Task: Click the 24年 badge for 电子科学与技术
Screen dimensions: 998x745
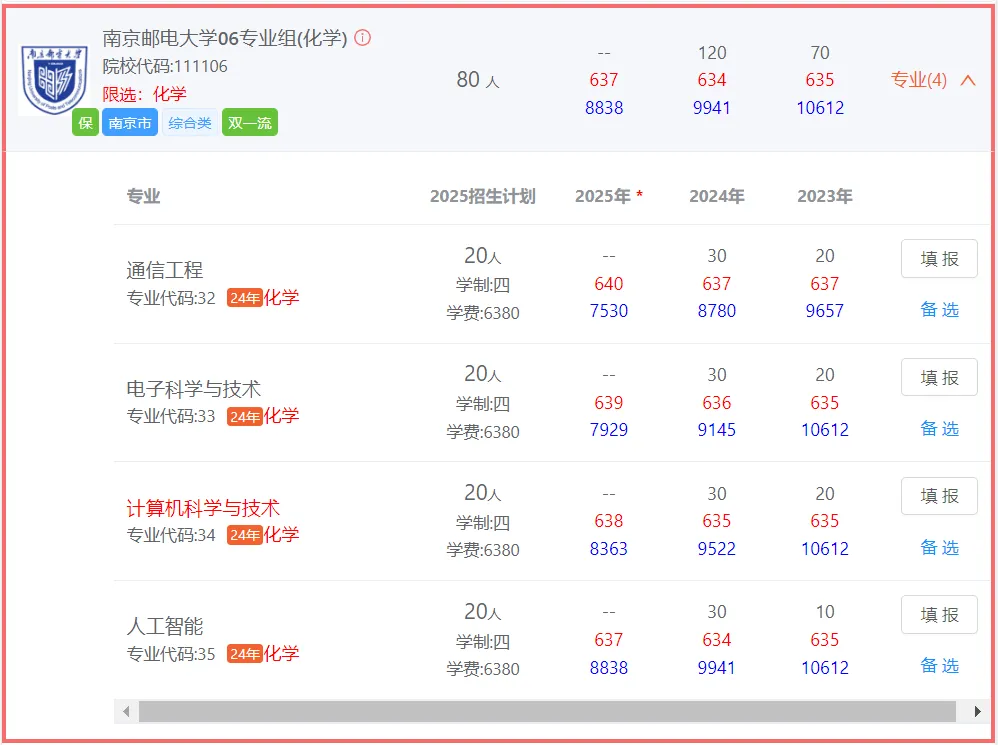Action: click(x=244, y=417)
